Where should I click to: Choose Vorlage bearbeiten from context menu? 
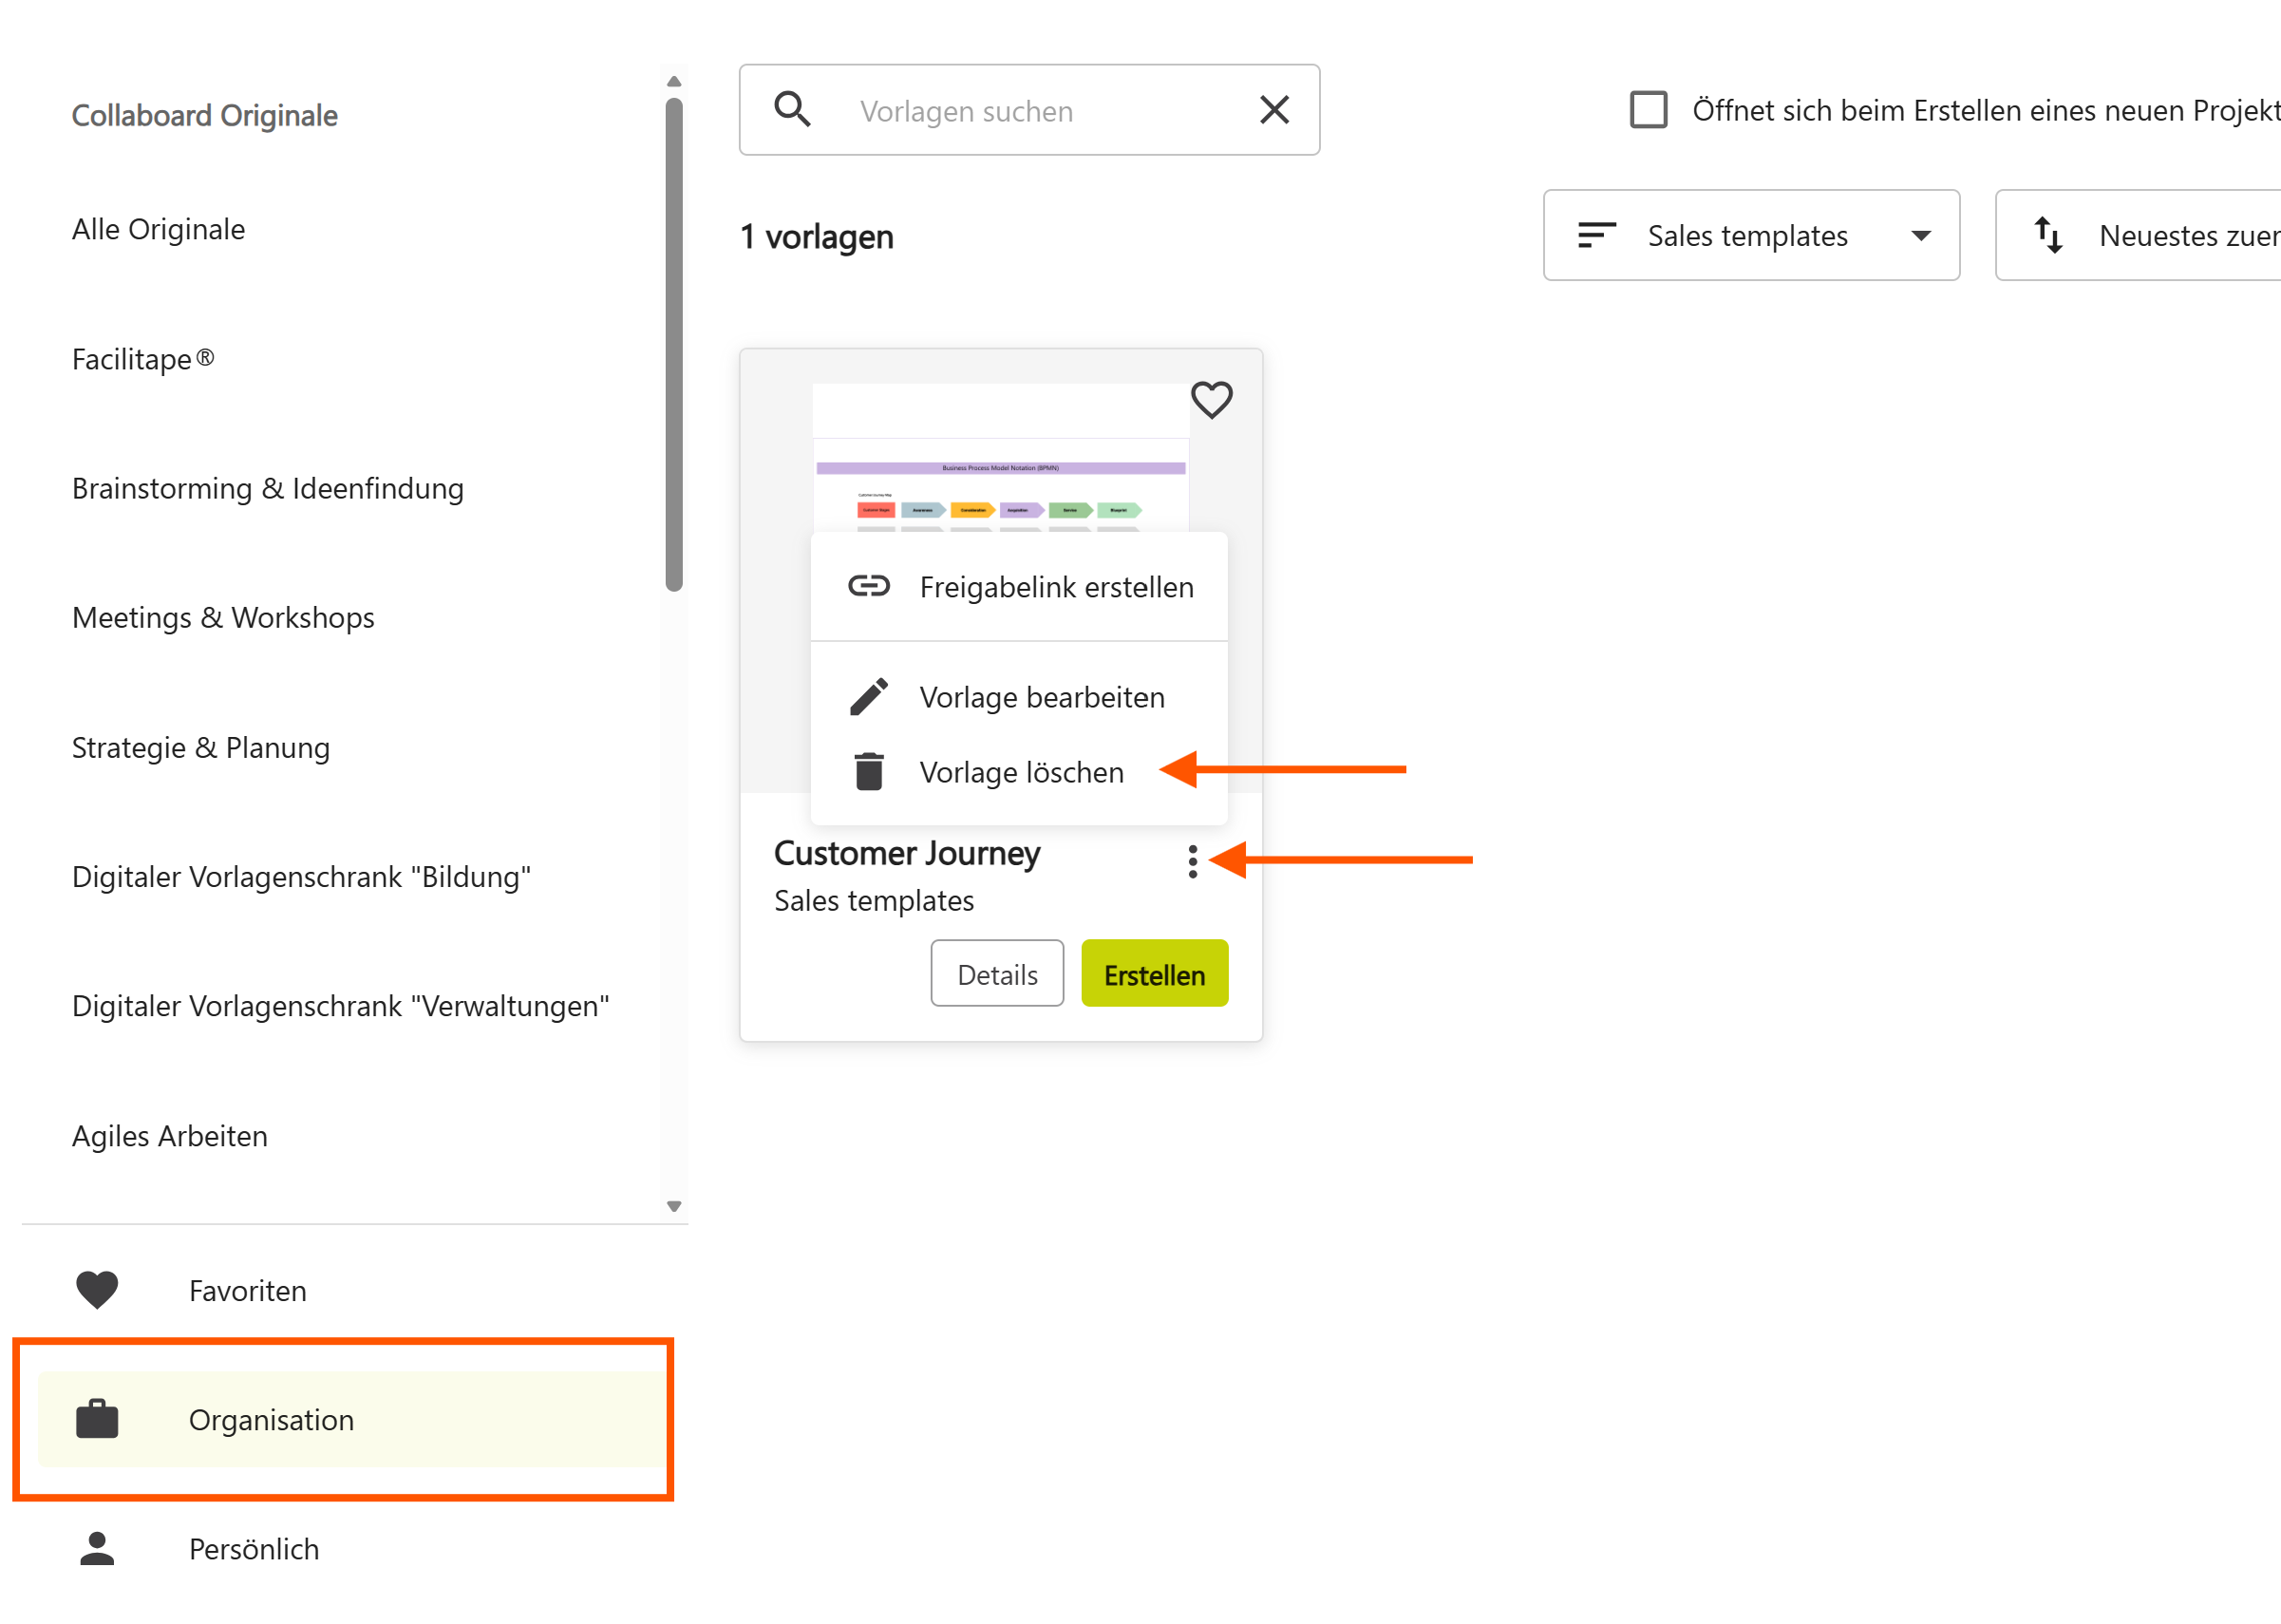[1042, 697]
